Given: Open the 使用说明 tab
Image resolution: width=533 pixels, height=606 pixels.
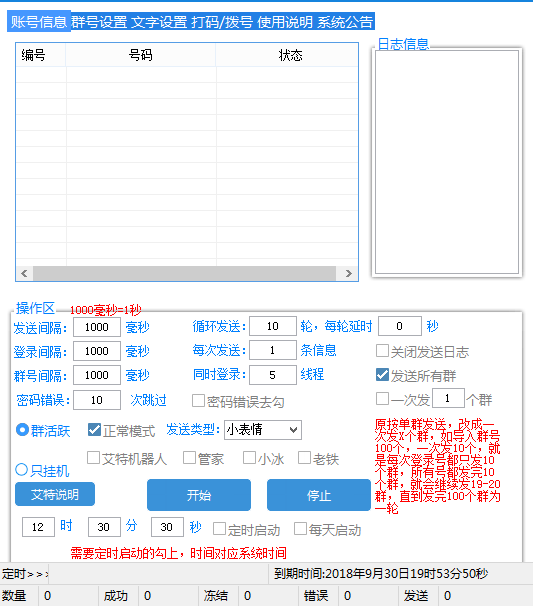Looking at the screenshot, I should click(285, 22).
